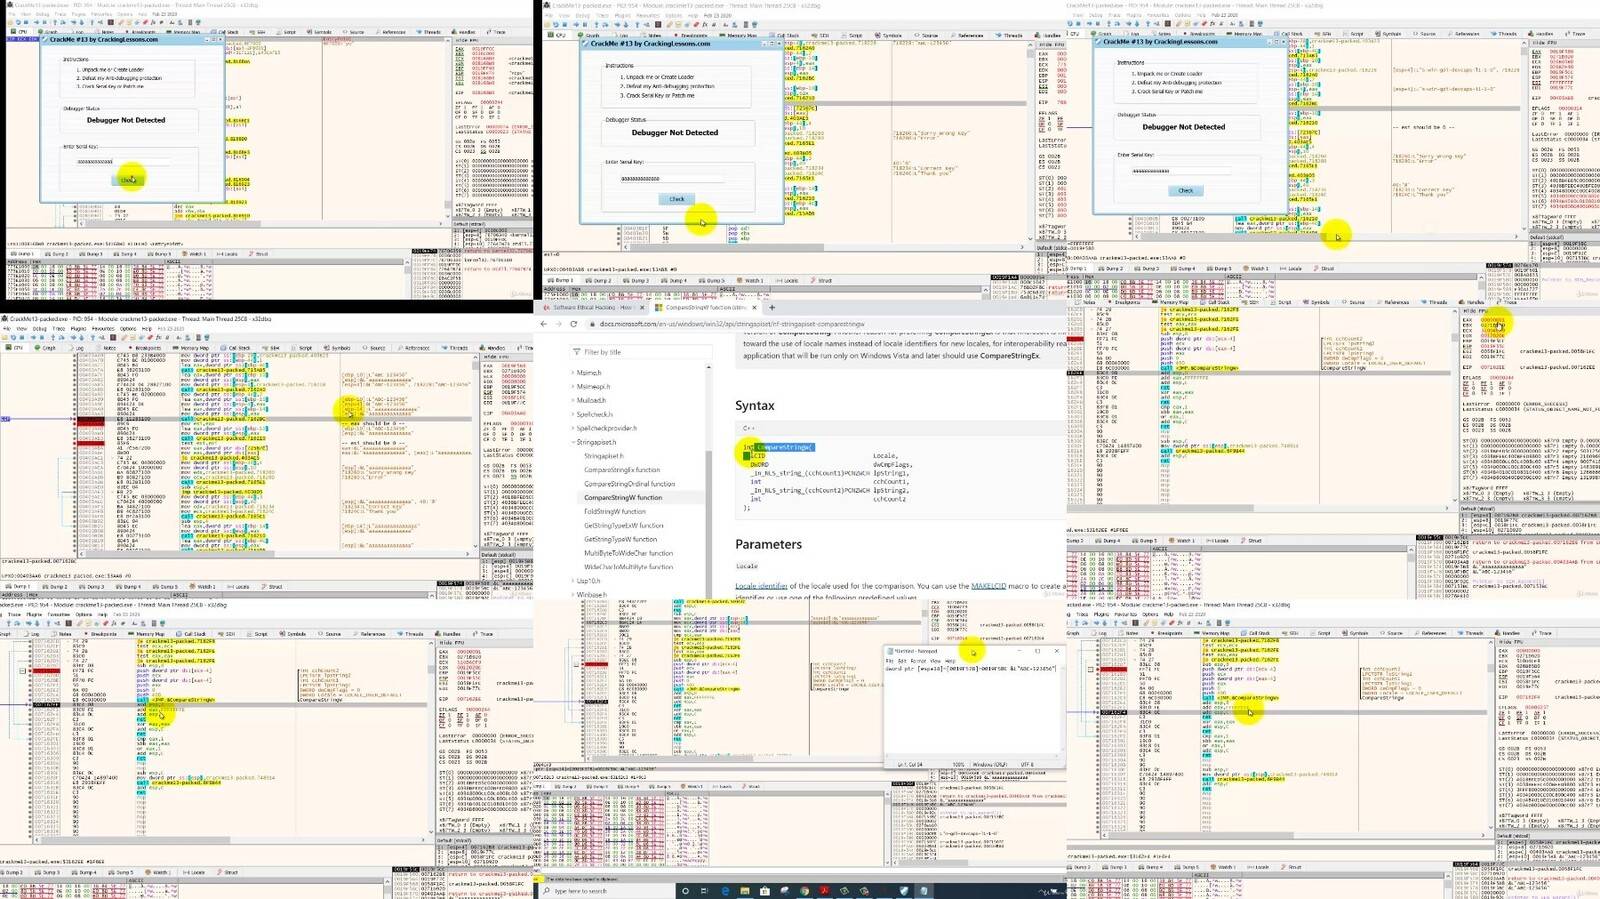The height and width of the screenshot is (899, 1600).
Task: Close the CompareStringW function browser tab
Action: tap(754, 307)
